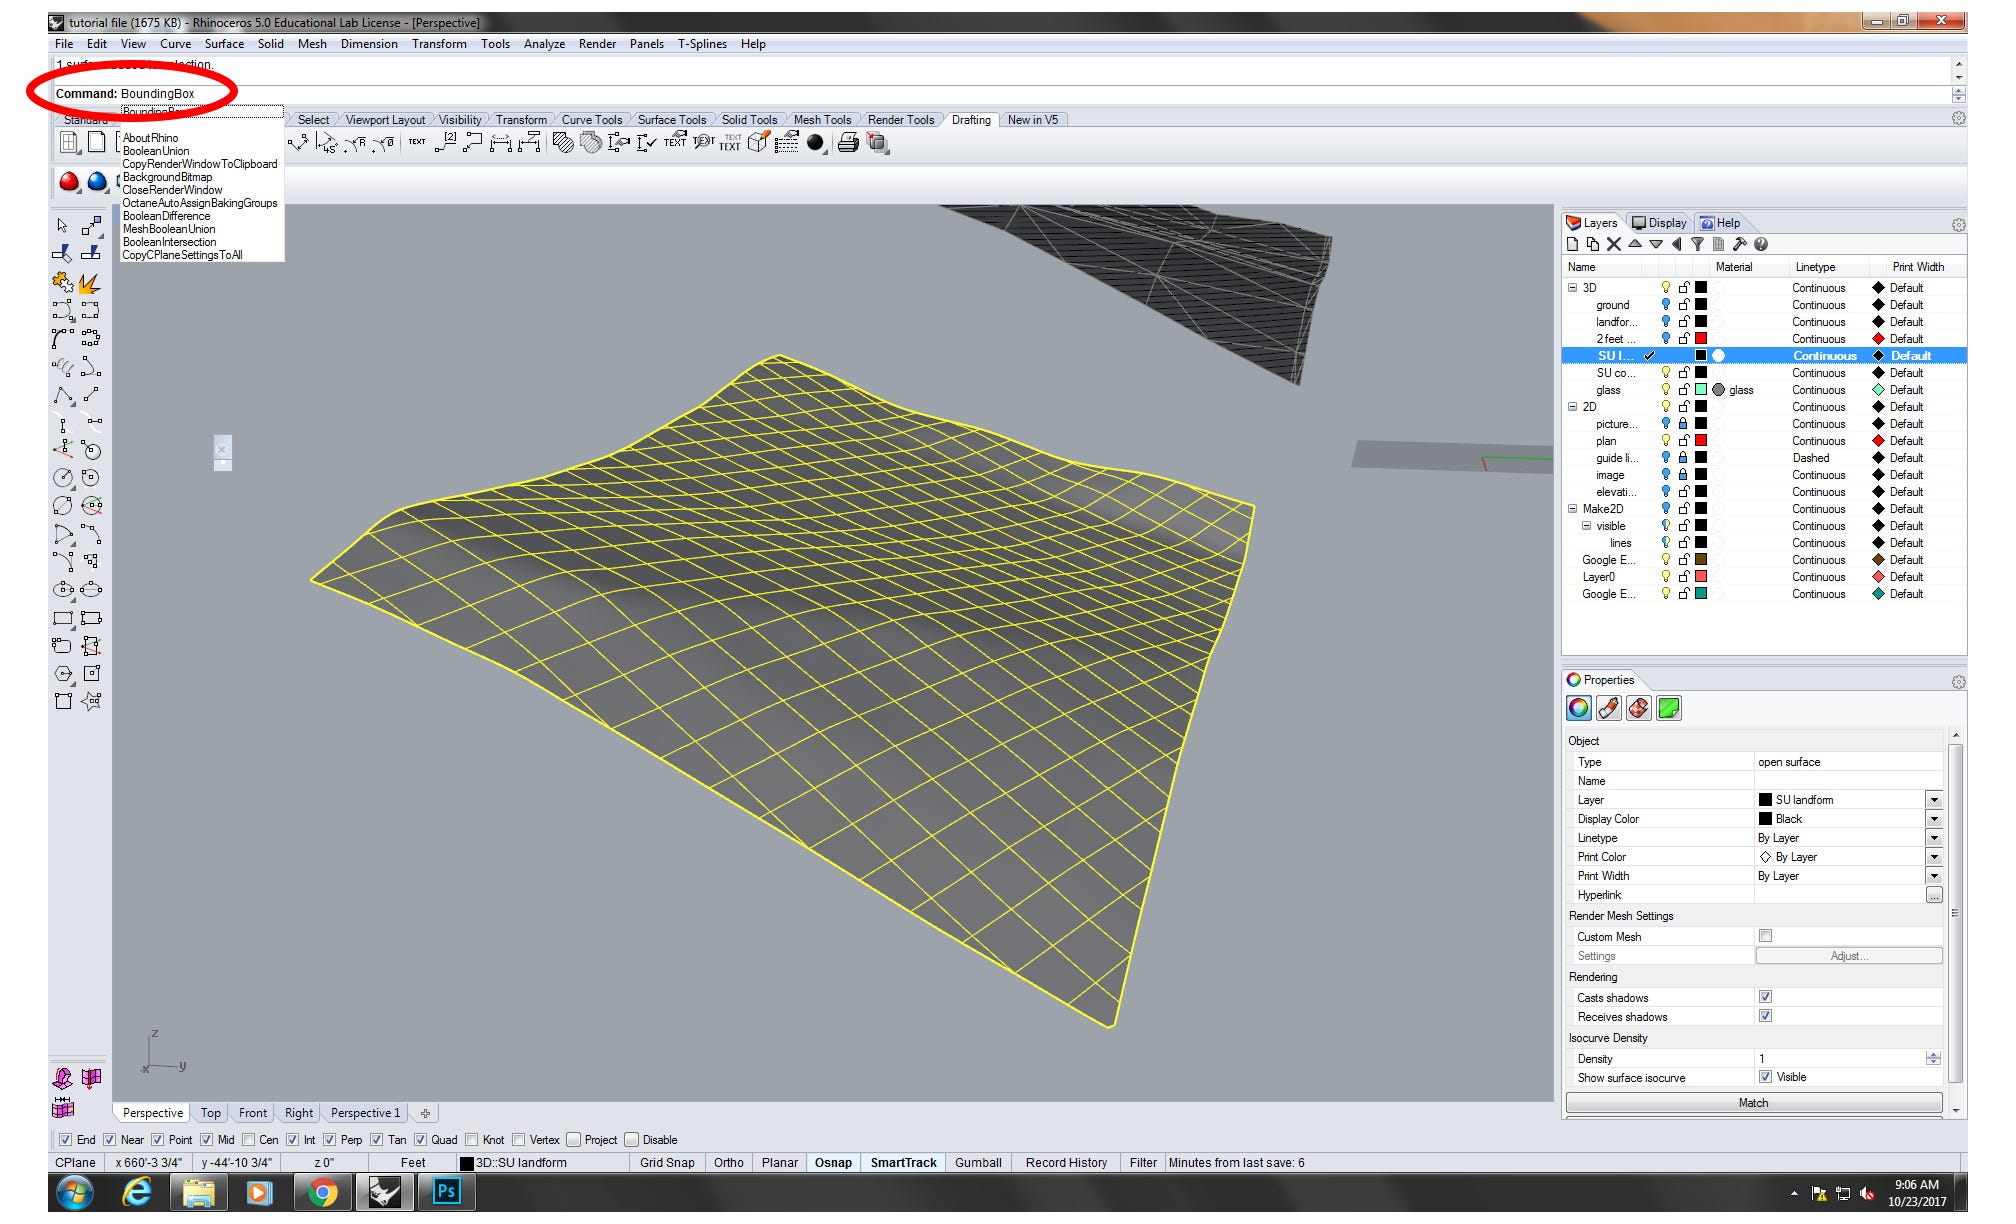Click the red color swatch of plan layer

point(1701,441)
